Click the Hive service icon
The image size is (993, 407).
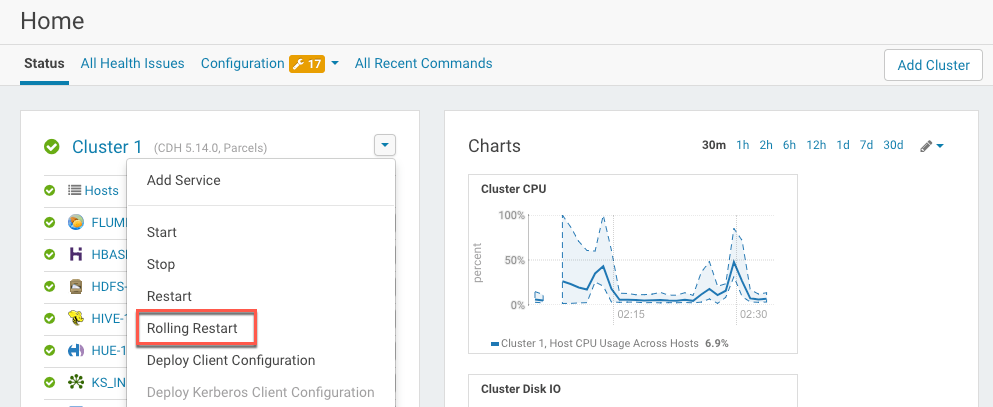(75, 318)
